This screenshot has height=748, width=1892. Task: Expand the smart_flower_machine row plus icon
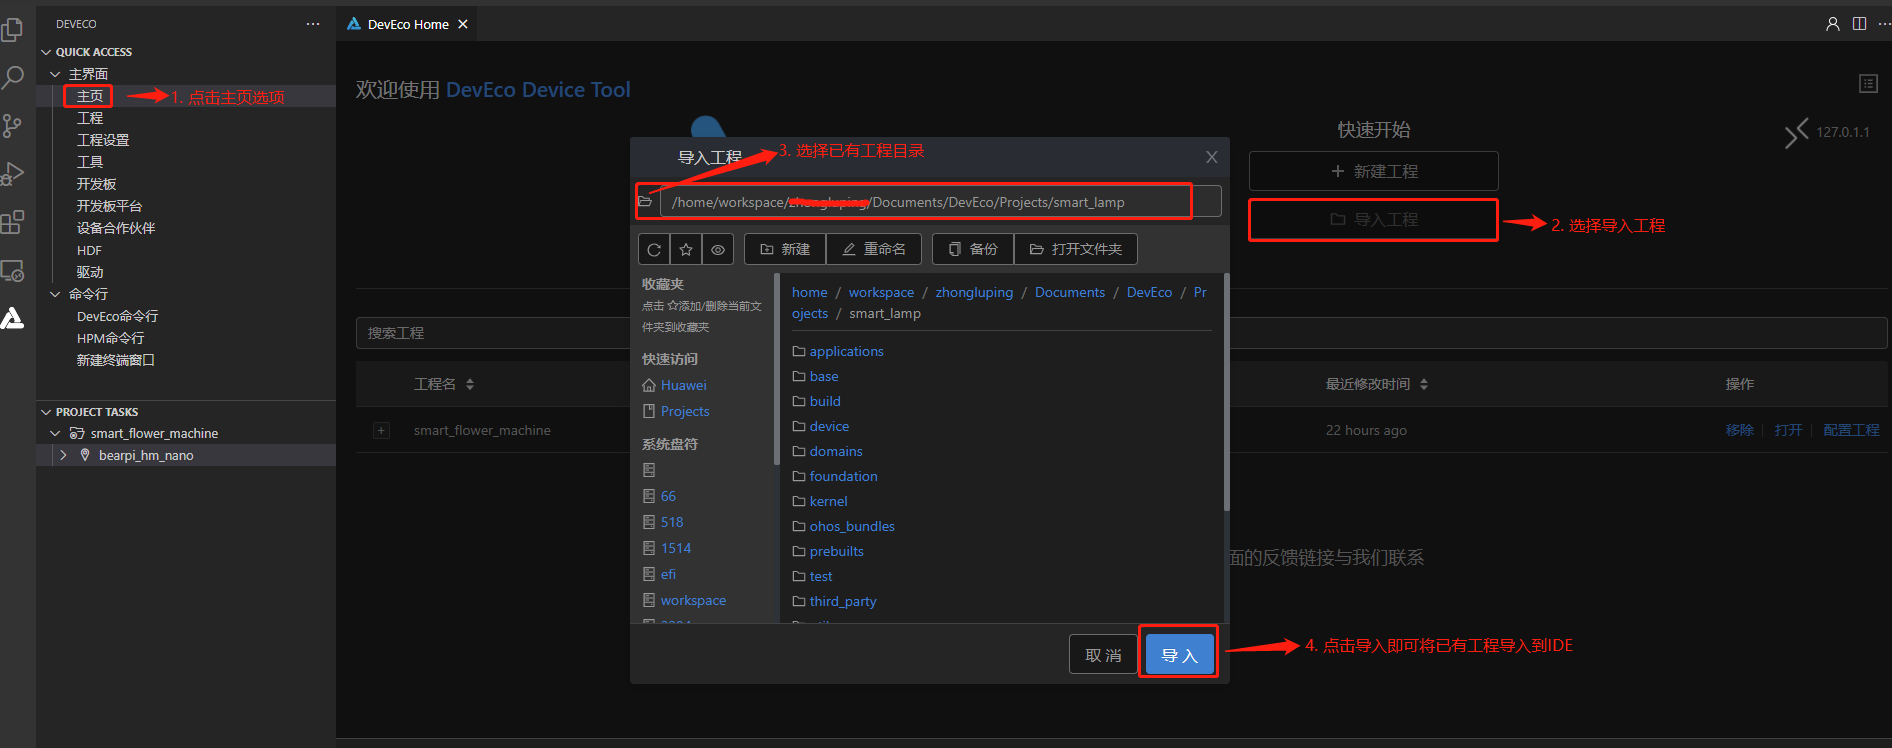click(x=381, y=430)
